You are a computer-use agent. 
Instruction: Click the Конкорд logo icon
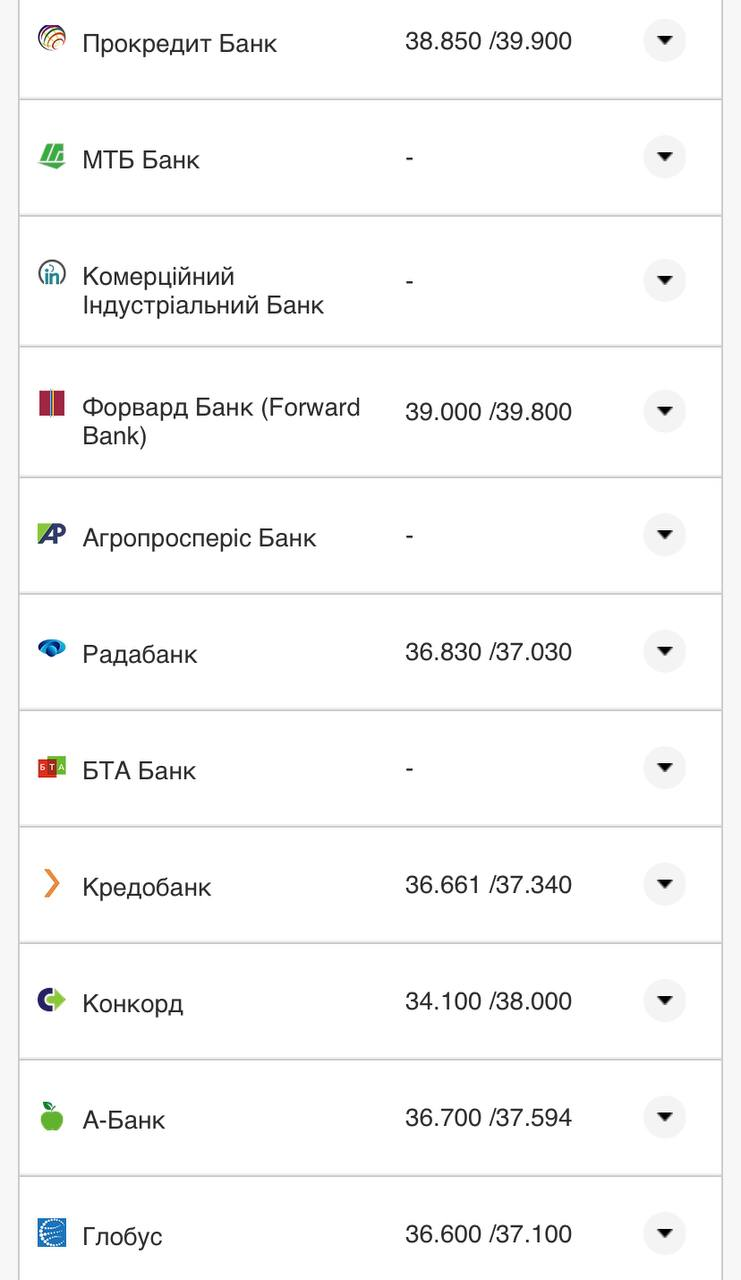click(x=52, y=999)
